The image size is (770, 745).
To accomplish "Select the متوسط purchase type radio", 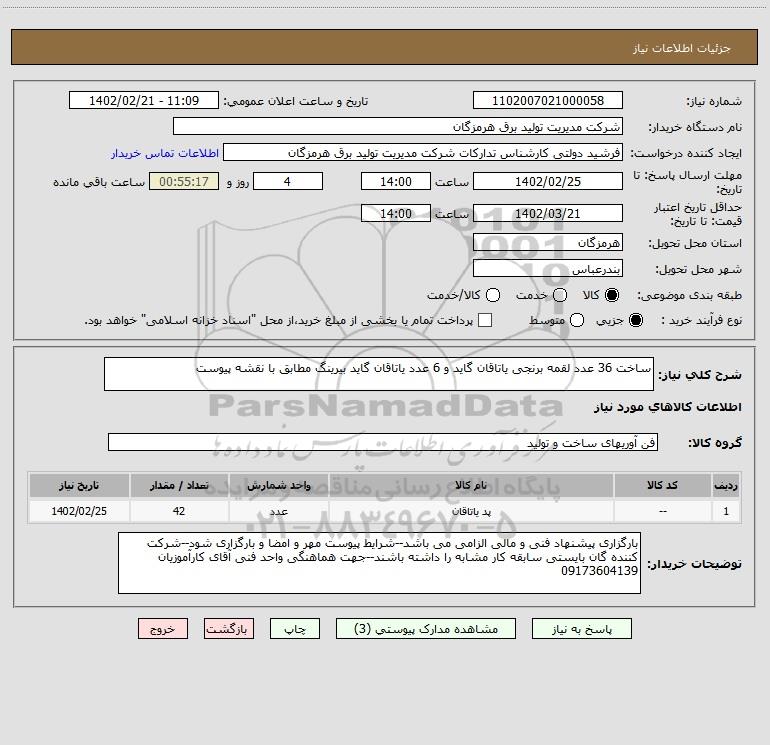I will [577, 320].
